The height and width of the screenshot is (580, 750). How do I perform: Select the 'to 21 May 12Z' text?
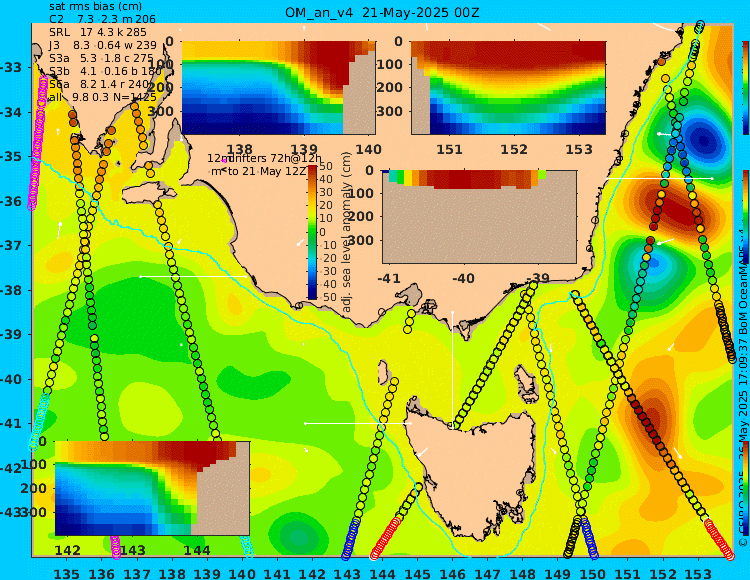tap(266, 171)
